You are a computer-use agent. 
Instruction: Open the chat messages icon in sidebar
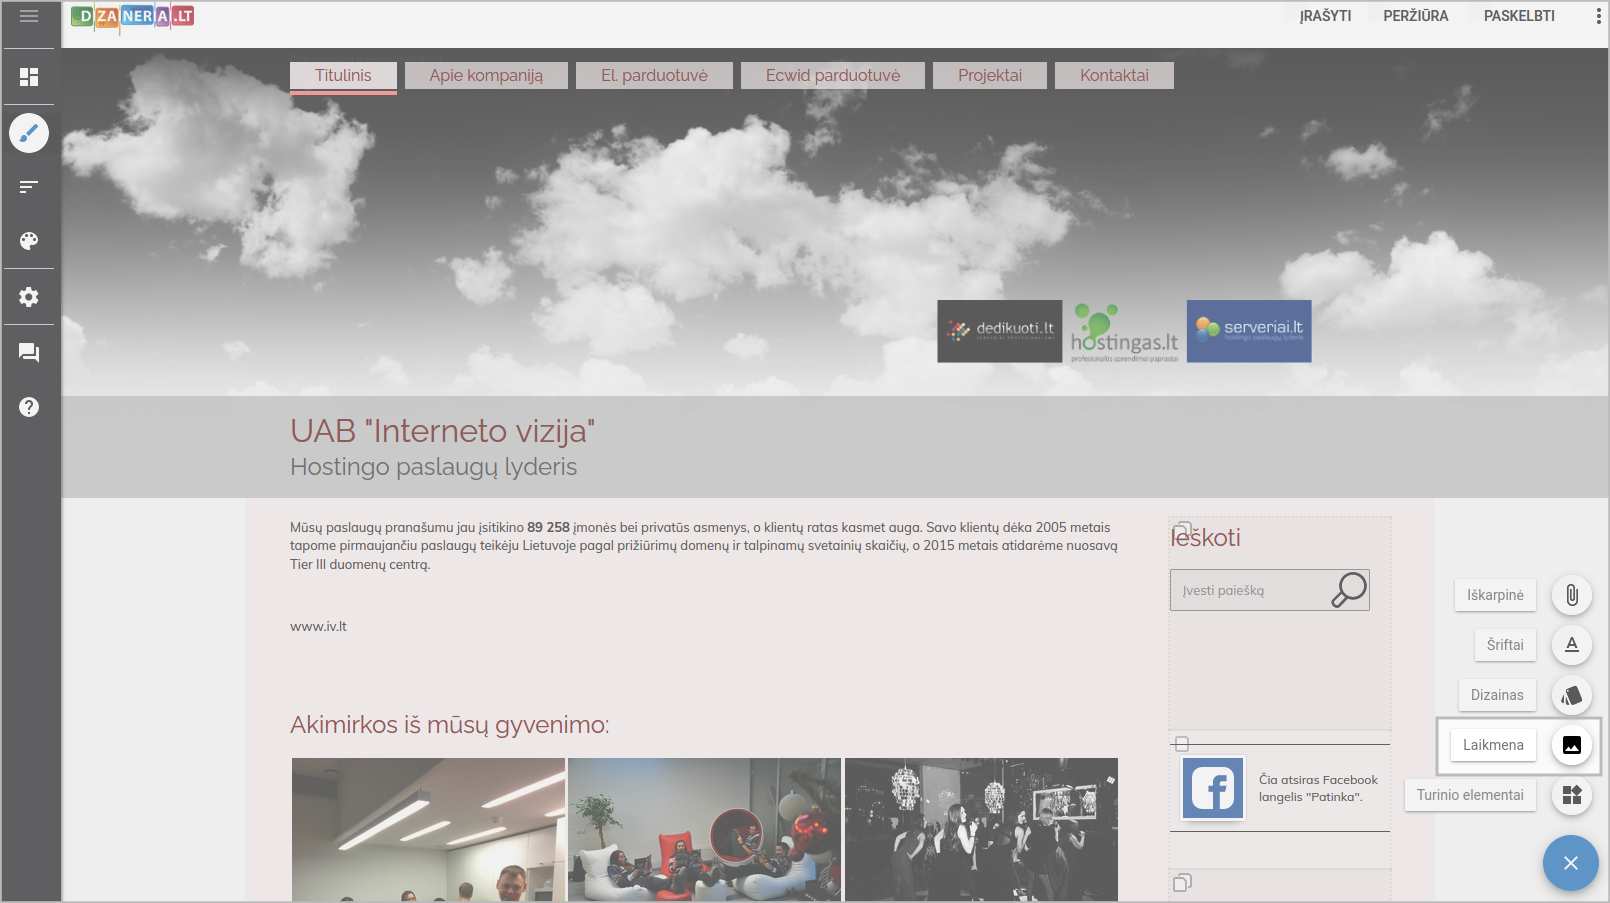point(29,353)
